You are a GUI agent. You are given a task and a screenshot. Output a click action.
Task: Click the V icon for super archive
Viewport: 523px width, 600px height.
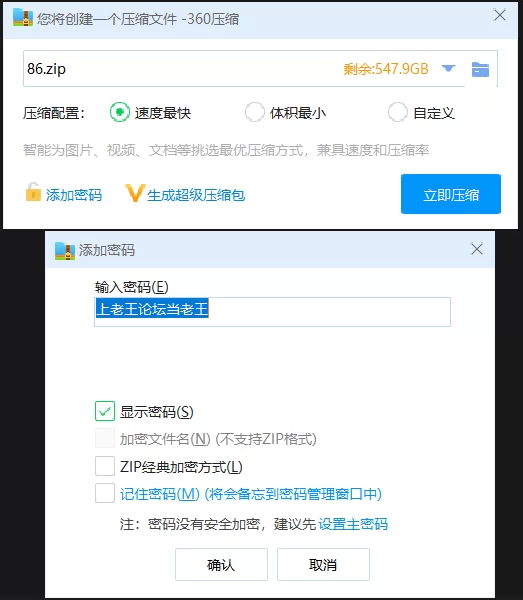[135, 193]
